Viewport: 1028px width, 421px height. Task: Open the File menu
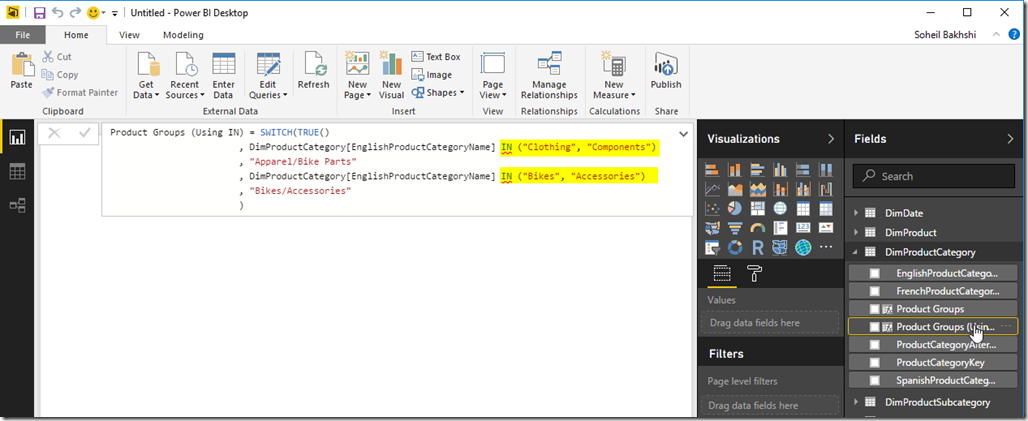coord(22,35)
